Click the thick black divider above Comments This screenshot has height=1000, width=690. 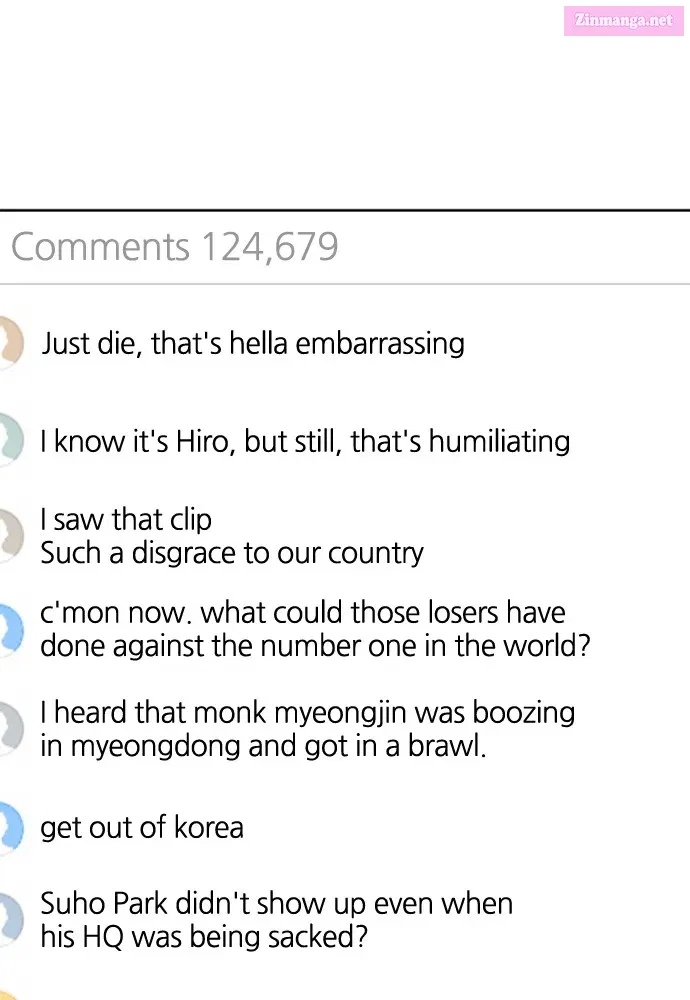point(345,210)
